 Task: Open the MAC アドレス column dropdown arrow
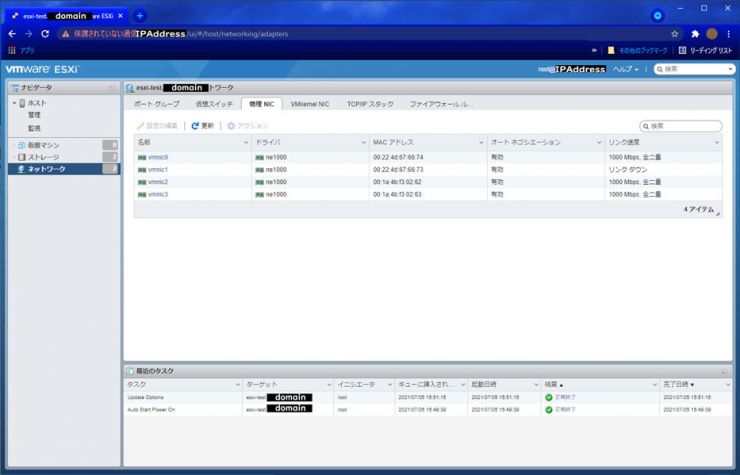(481, 142)
